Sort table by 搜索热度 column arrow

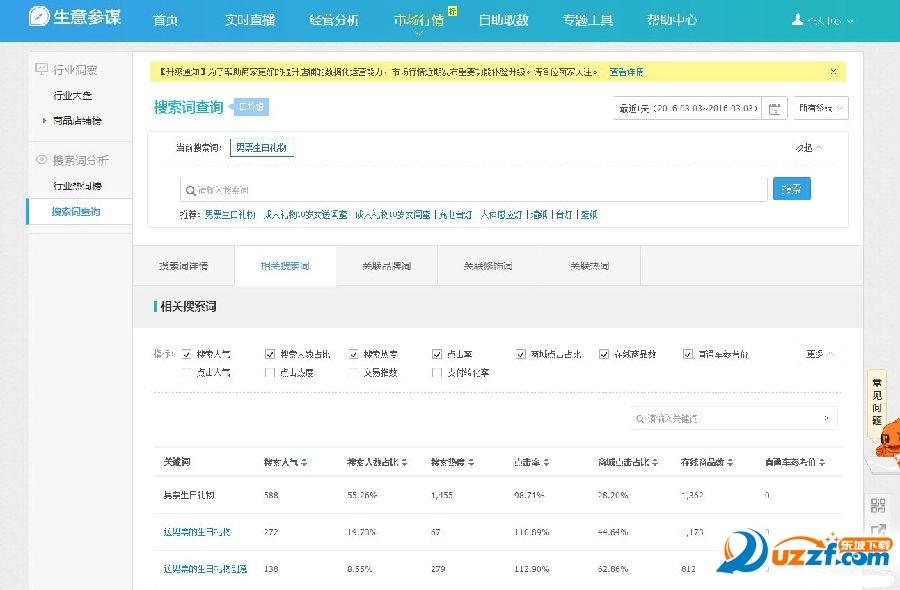point(471,462)
